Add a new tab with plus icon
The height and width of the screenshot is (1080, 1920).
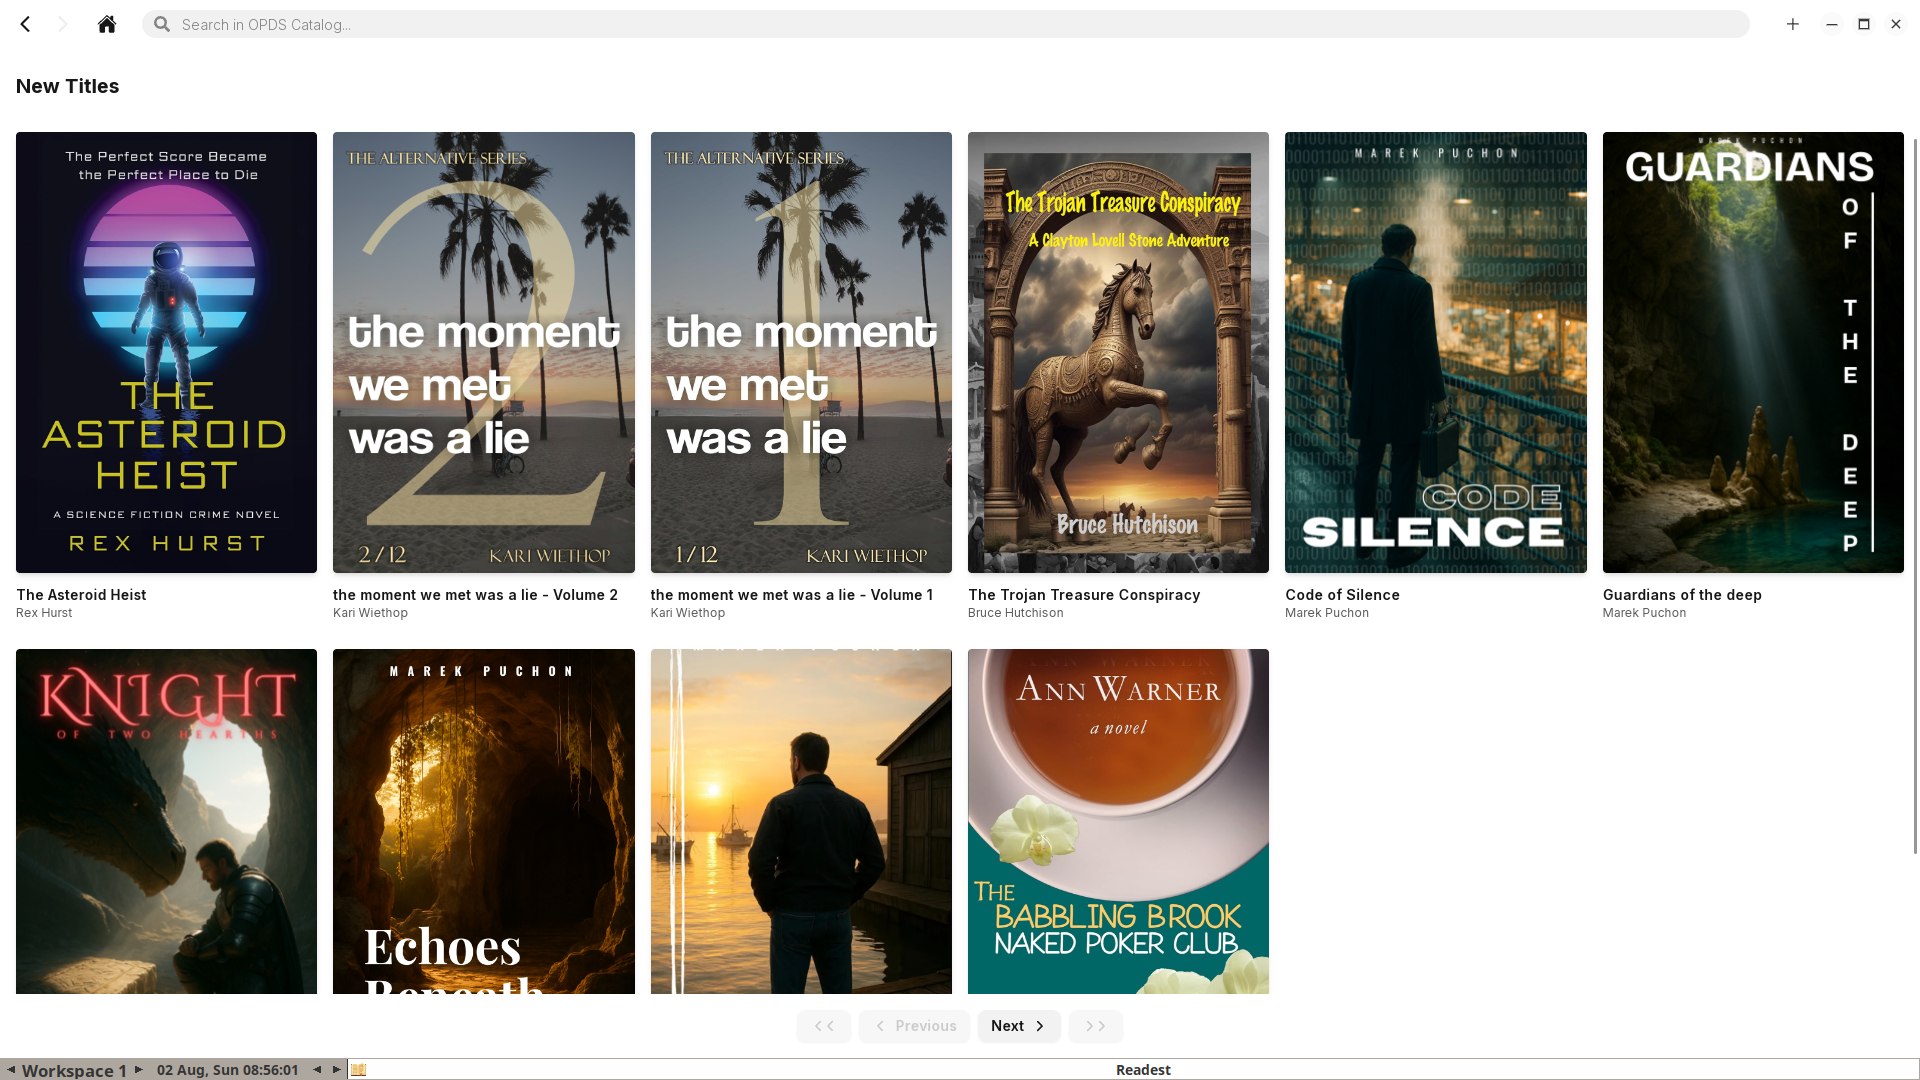[1793, 24]
